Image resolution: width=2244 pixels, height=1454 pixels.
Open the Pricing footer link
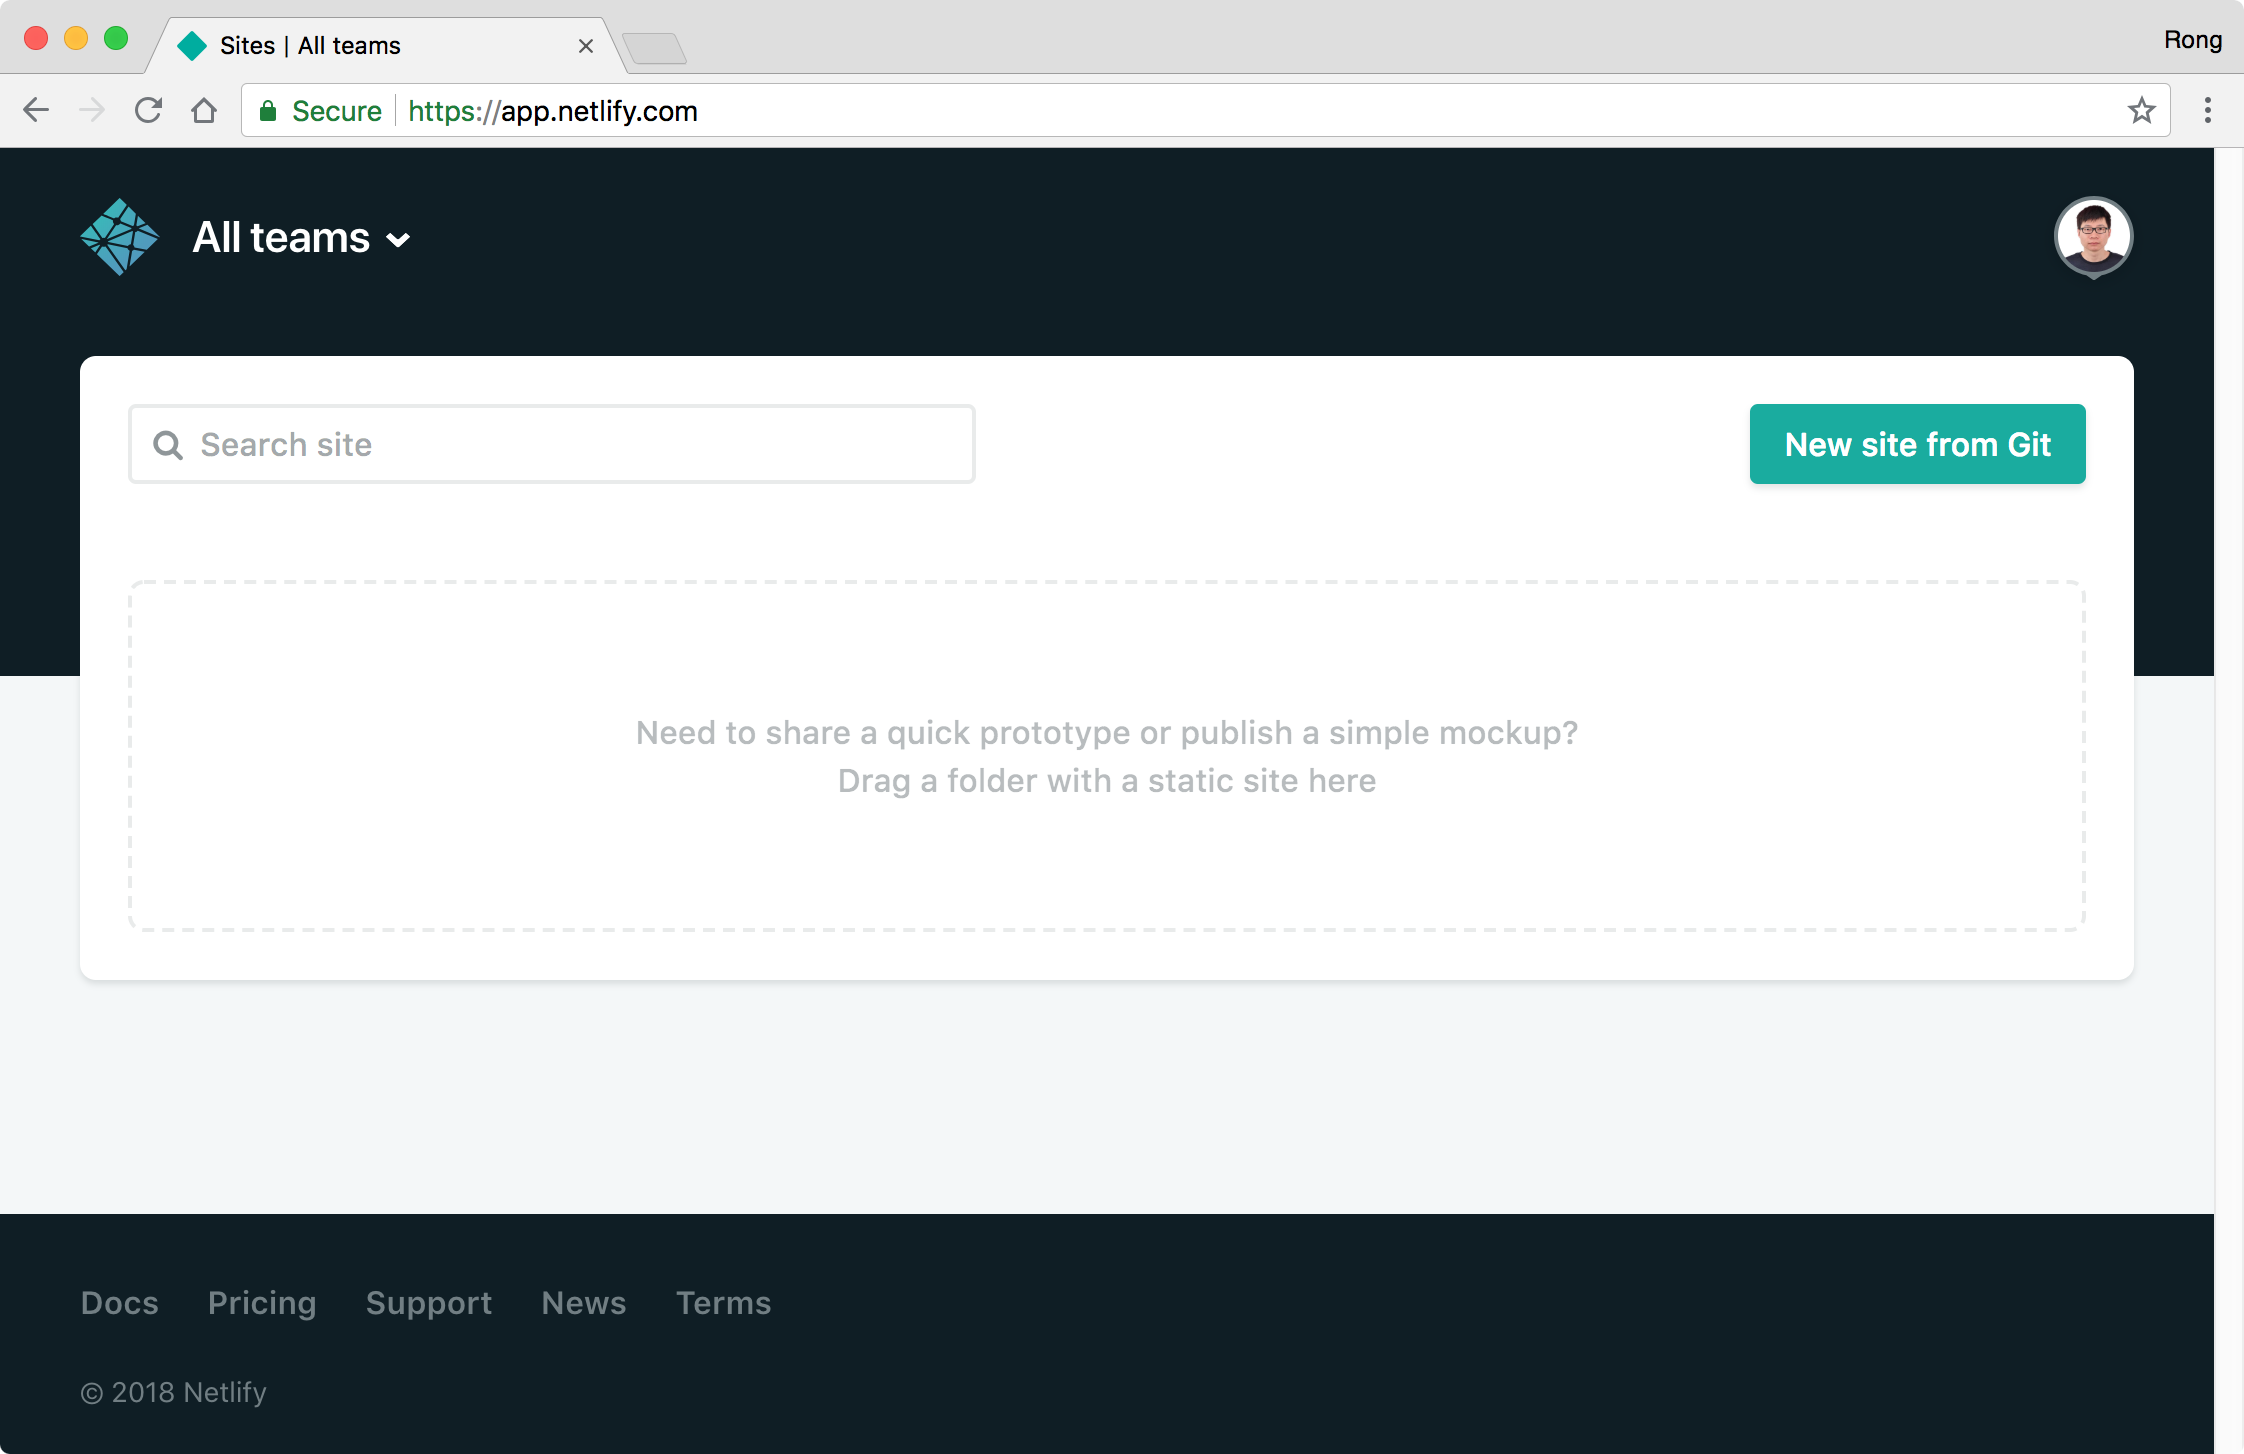point(262,1303)
